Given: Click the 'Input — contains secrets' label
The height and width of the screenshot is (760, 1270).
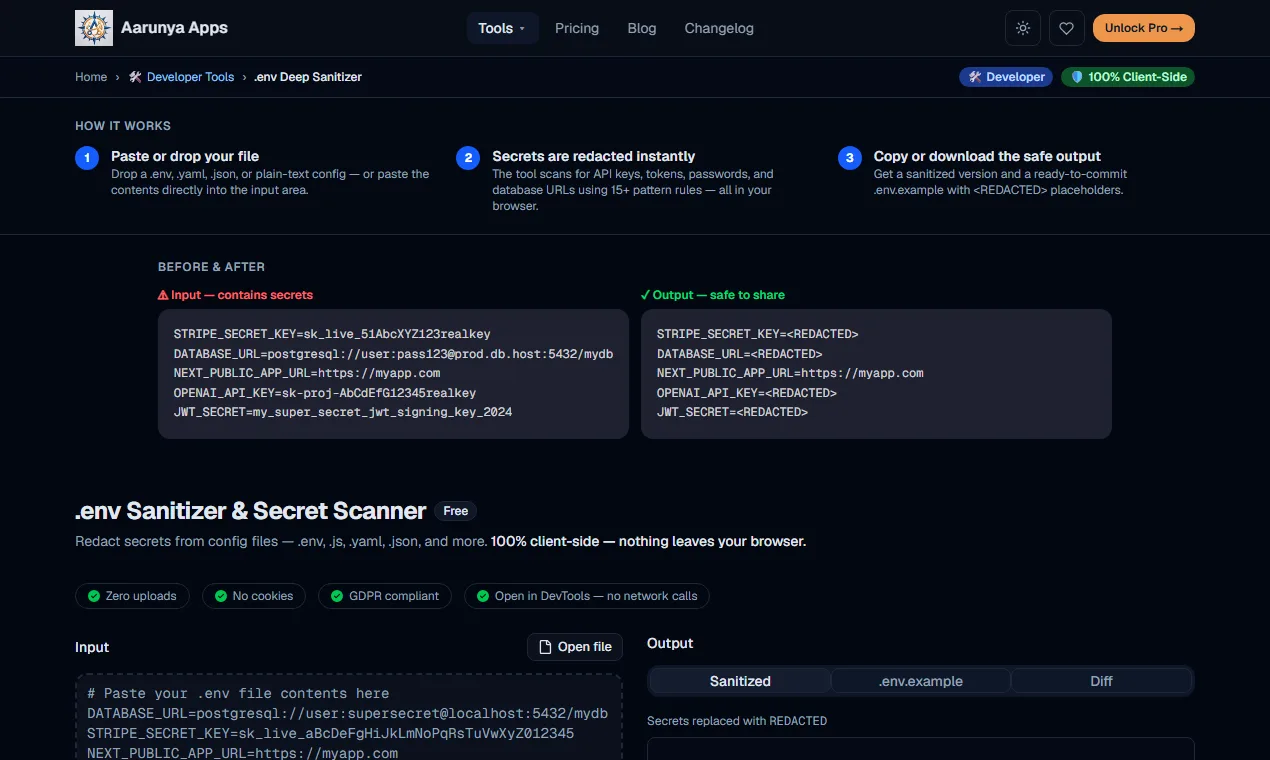Looking at the screenshot, I should tap(235, 295).
